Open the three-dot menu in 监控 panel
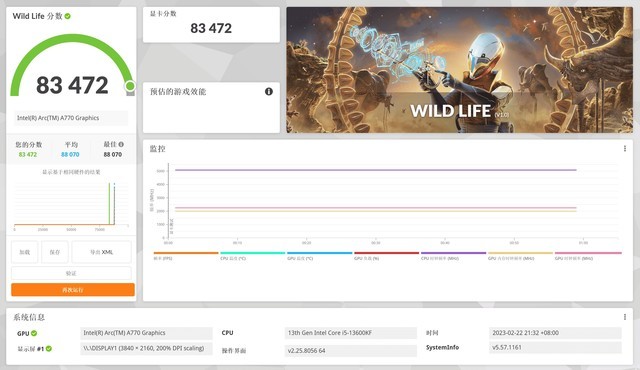 tap(625, 148)
